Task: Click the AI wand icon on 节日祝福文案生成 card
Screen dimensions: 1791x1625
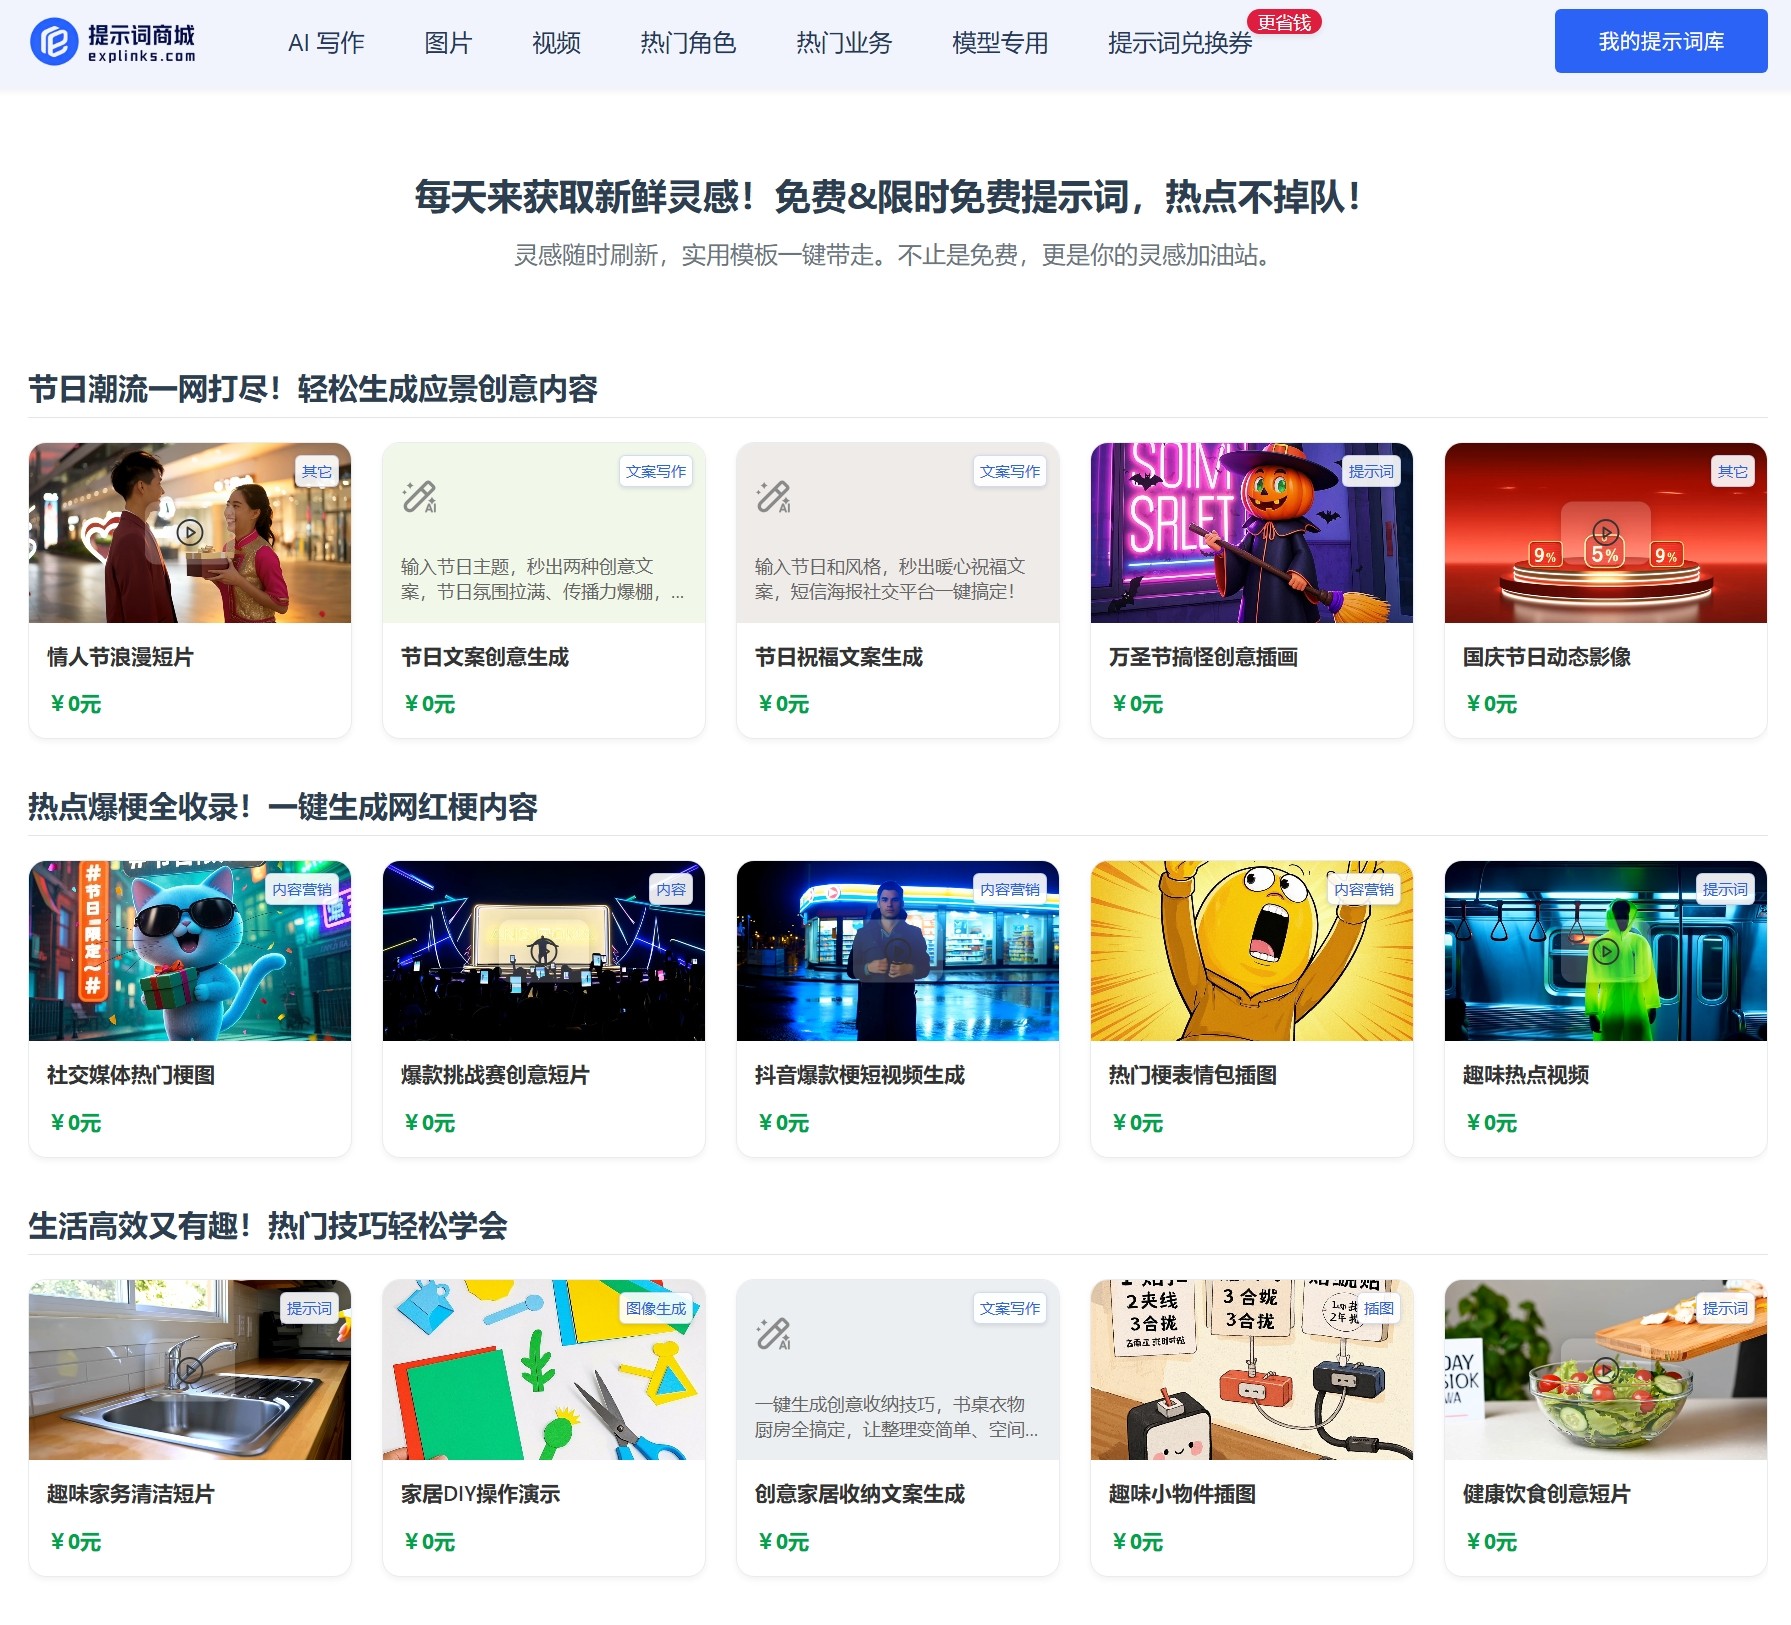Action: pyautogui.click(x=774, y=496)
